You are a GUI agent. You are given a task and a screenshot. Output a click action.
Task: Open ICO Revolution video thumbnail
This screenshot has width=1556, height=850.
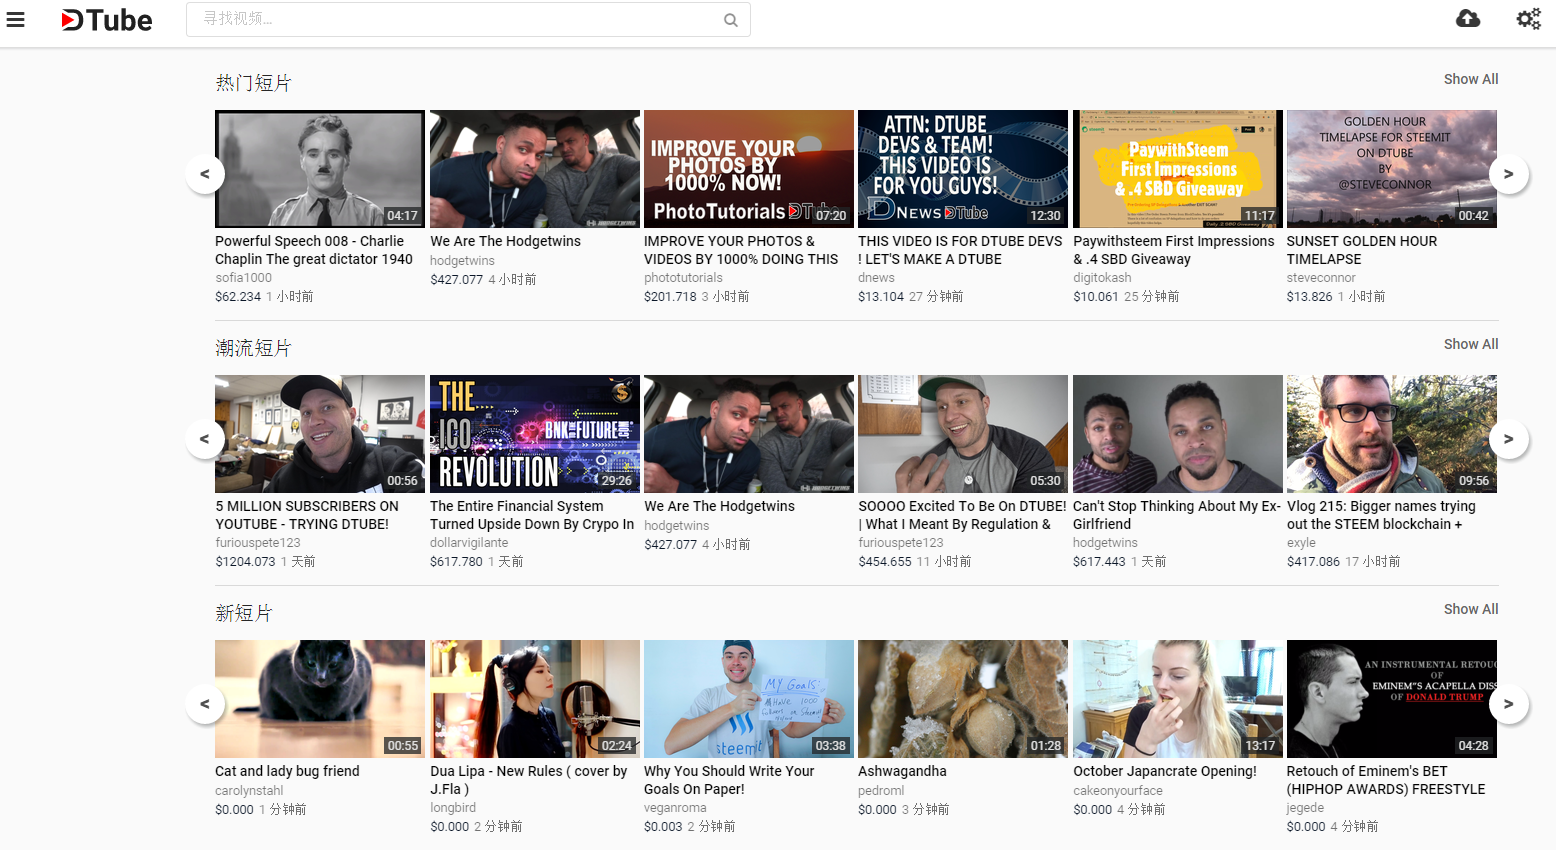[535, 434]
